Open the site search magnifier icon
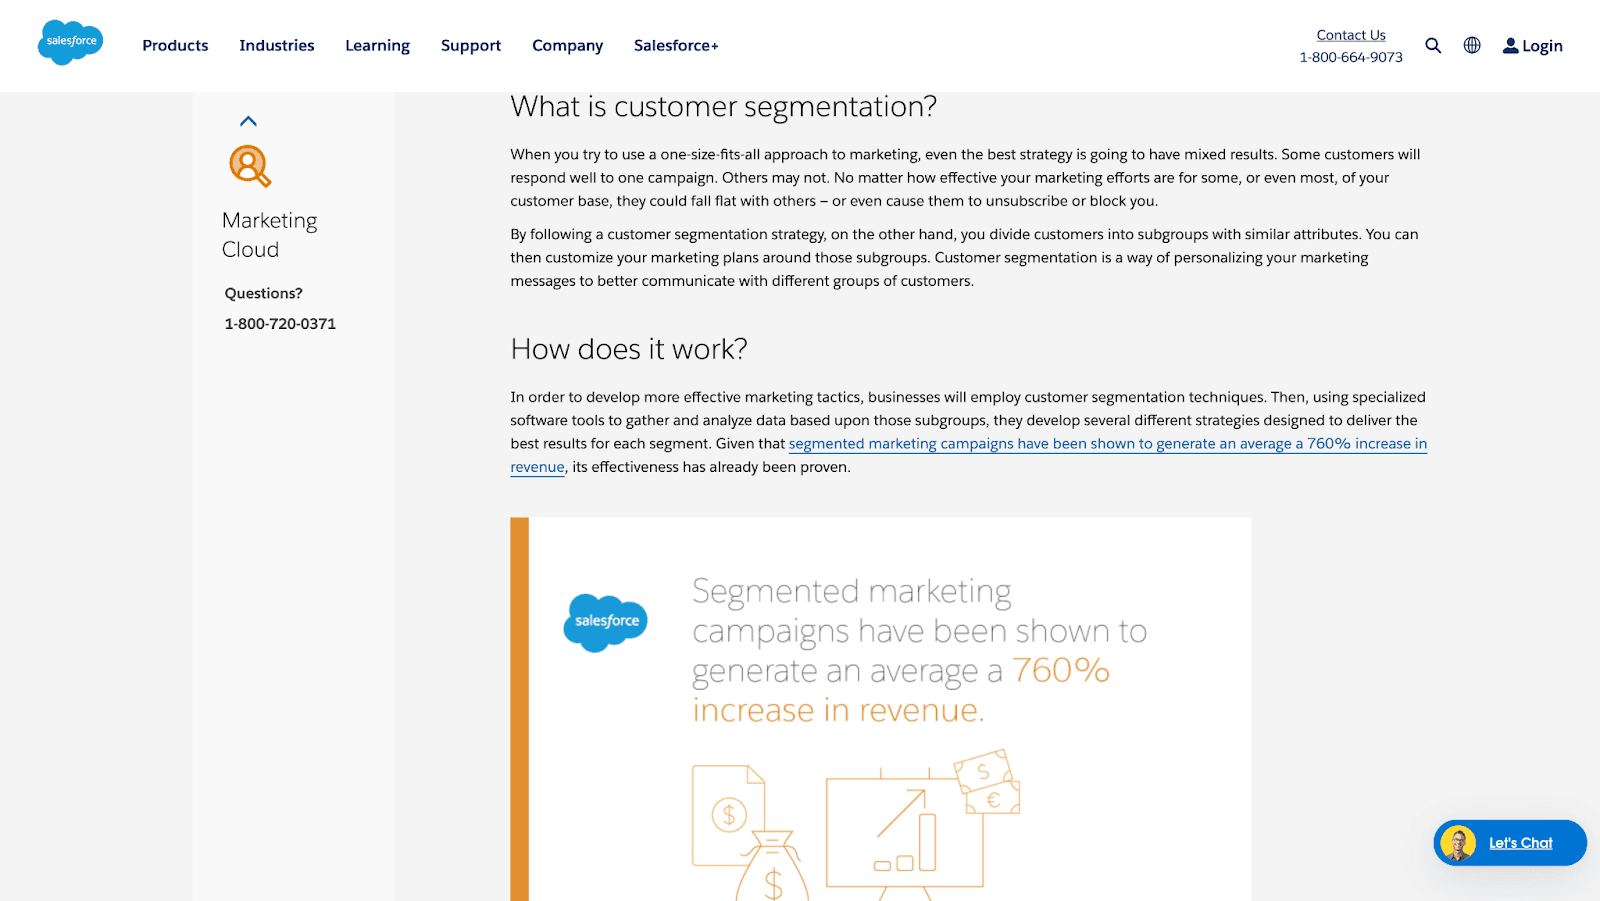The height and width of the screenshot is (901, 1600). (x=1433, y=46)
